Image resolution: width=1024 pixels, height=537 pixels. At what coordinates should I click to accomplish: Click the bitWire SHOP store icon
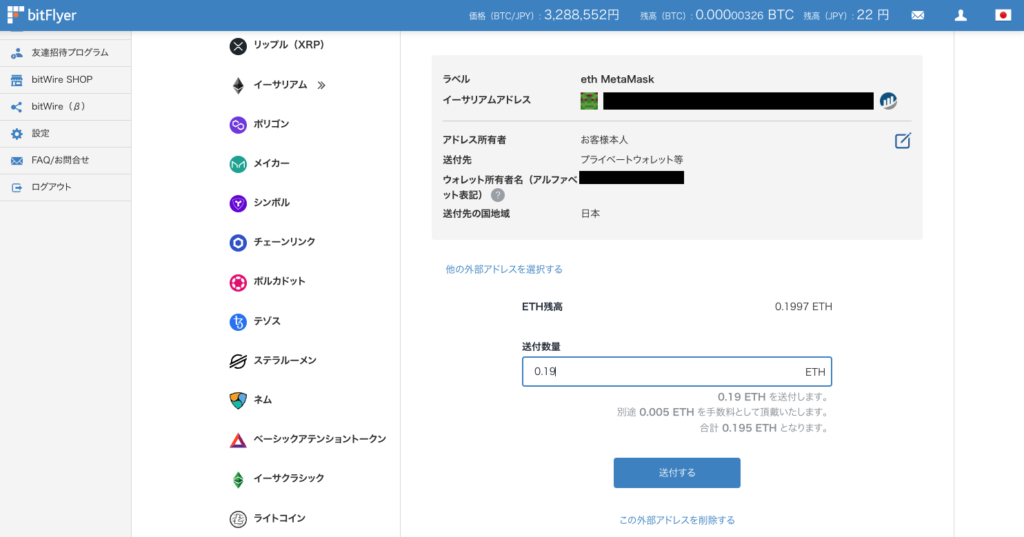tap(17, 80)
